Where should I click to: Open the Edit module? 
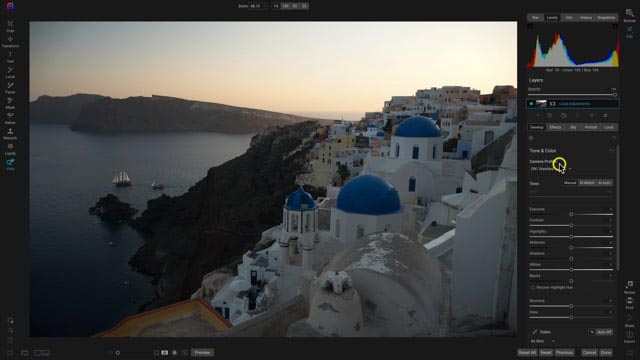629,32
